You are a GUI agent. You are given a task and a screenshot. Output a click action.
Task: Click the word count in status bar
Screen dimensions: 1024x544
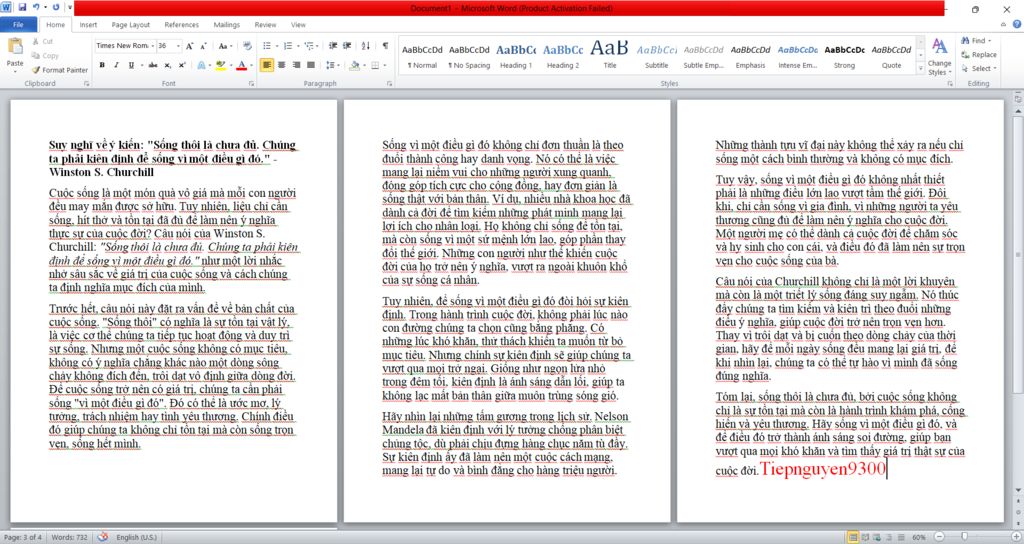[69, 537]
